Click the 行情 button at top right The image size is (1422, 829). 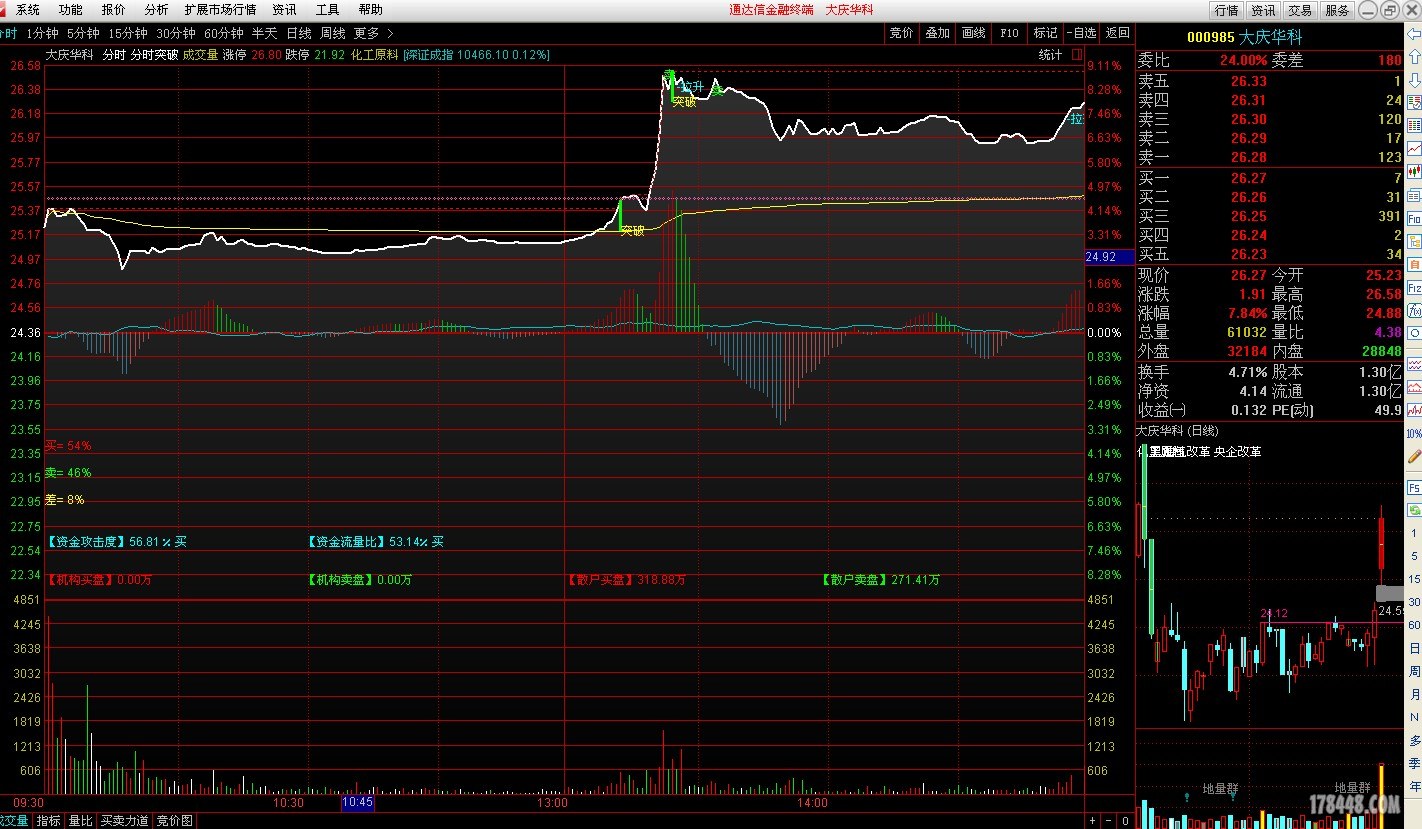pos(1226,10)
